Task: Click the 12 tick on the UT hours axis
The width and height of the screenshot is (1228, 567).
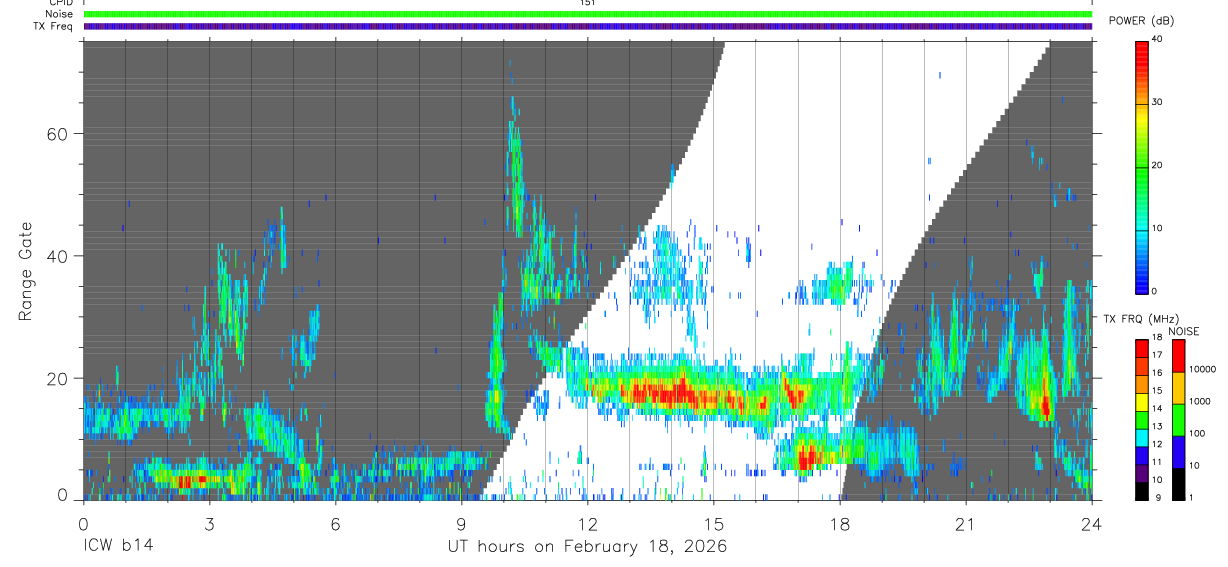Action: point(587,524)
